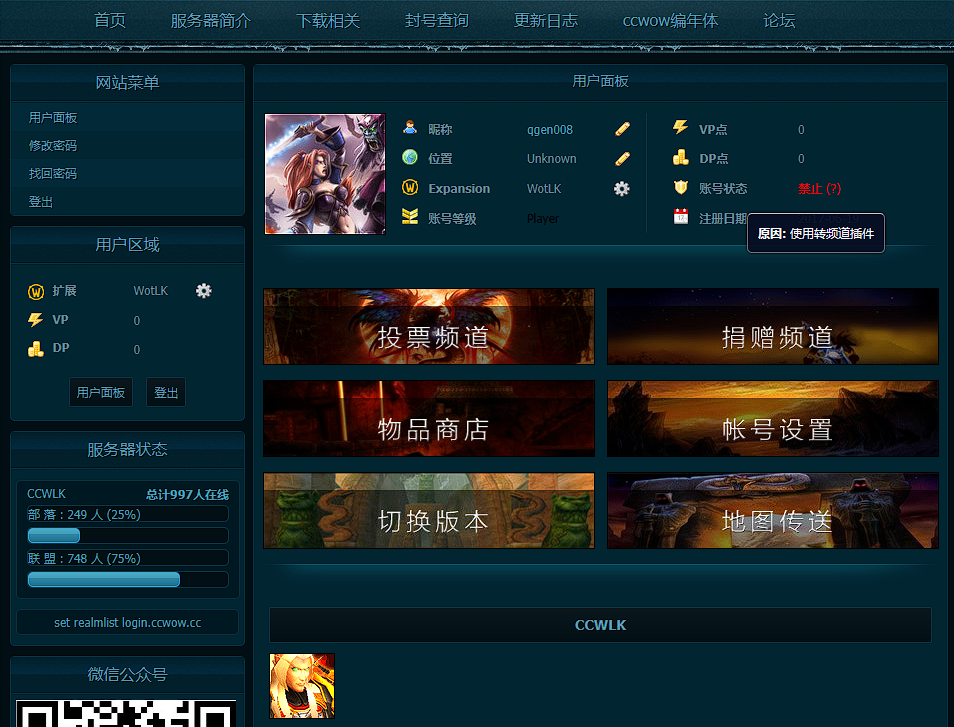Click the 注册日期 calendar icon

pyautogui.click(x=682, y=217)
